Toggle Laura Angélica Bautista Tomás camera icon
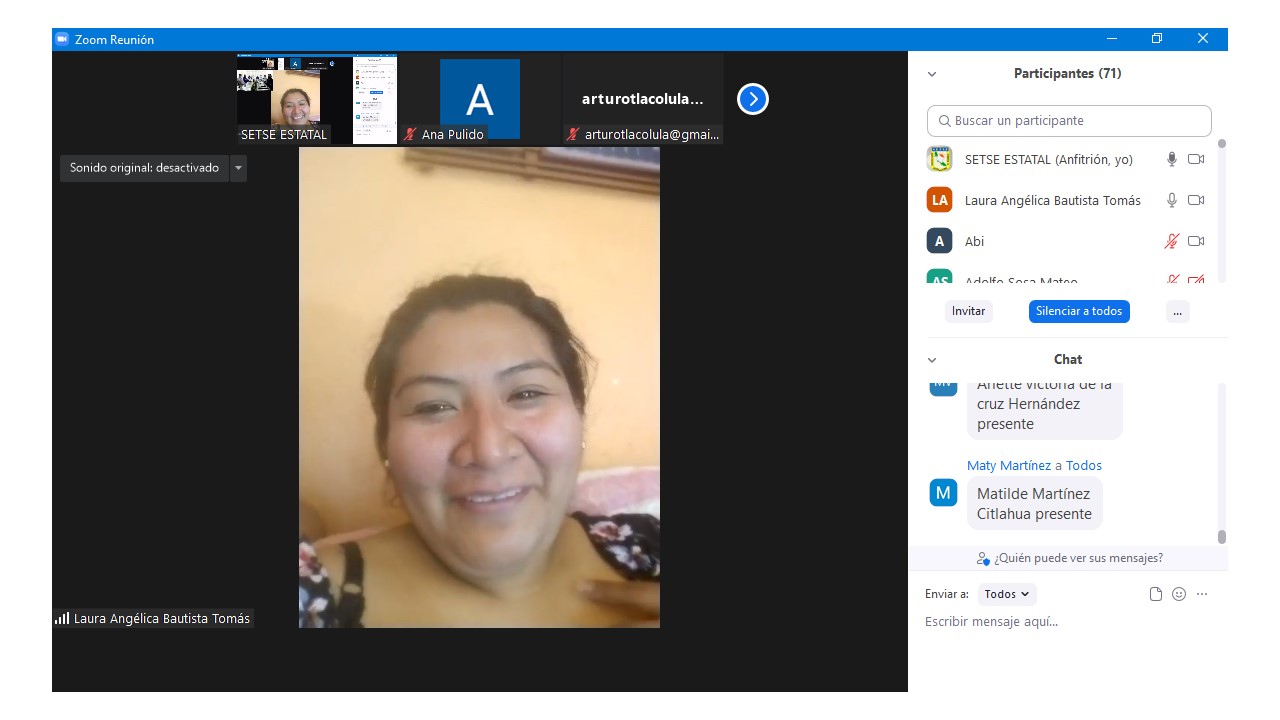The height and width of the screenshot is (720, 1280). (1196, 200)
